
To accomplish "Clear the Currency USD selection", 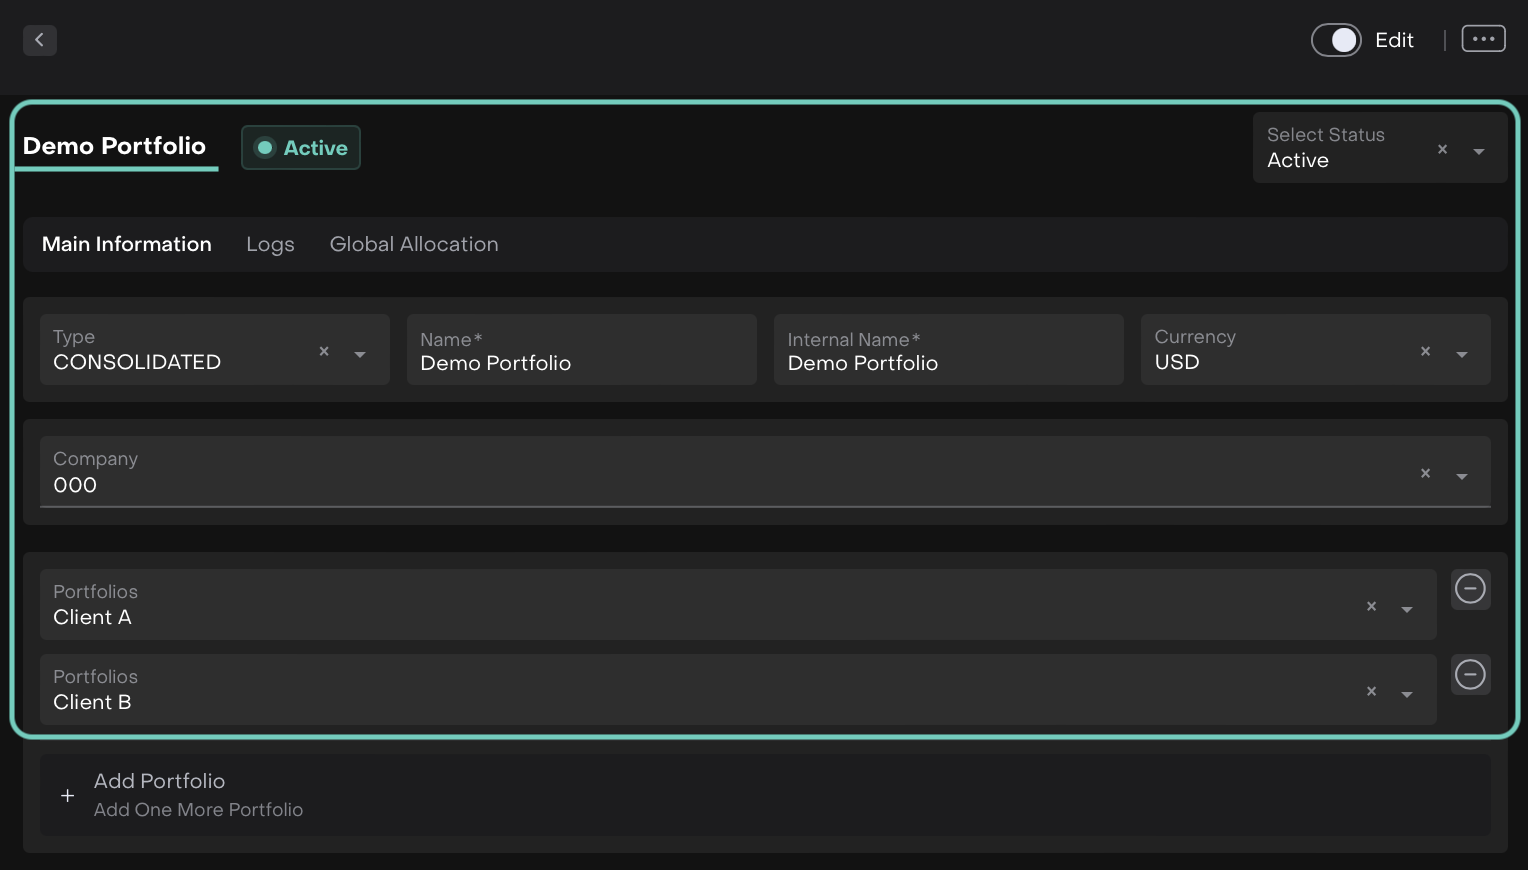I will tap(1425, 351).
